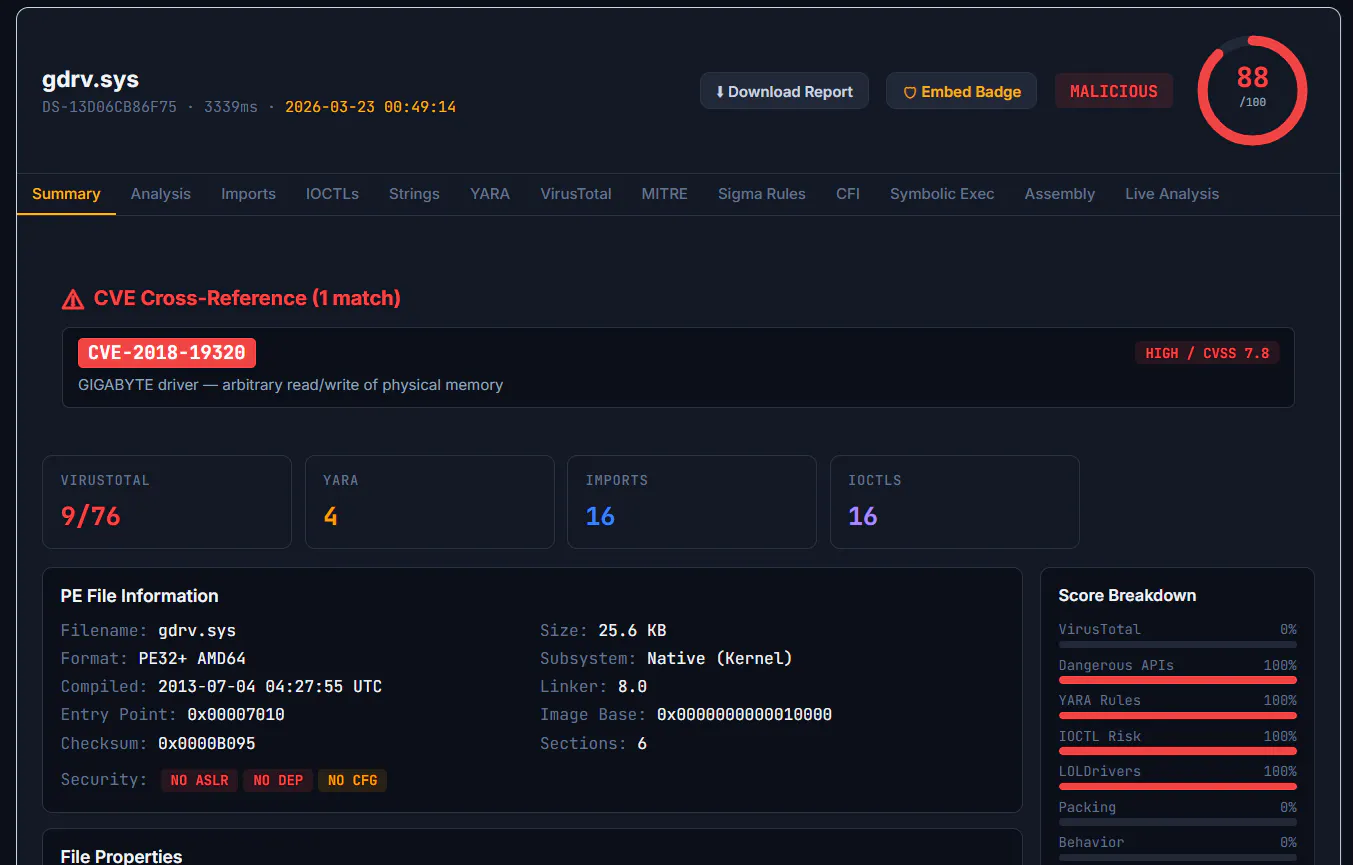The height and width of the screenshot is (865, 1353).
Task: Click the YARA Rules score bar
Action: pyautogui.click(x=1178, y=715)
